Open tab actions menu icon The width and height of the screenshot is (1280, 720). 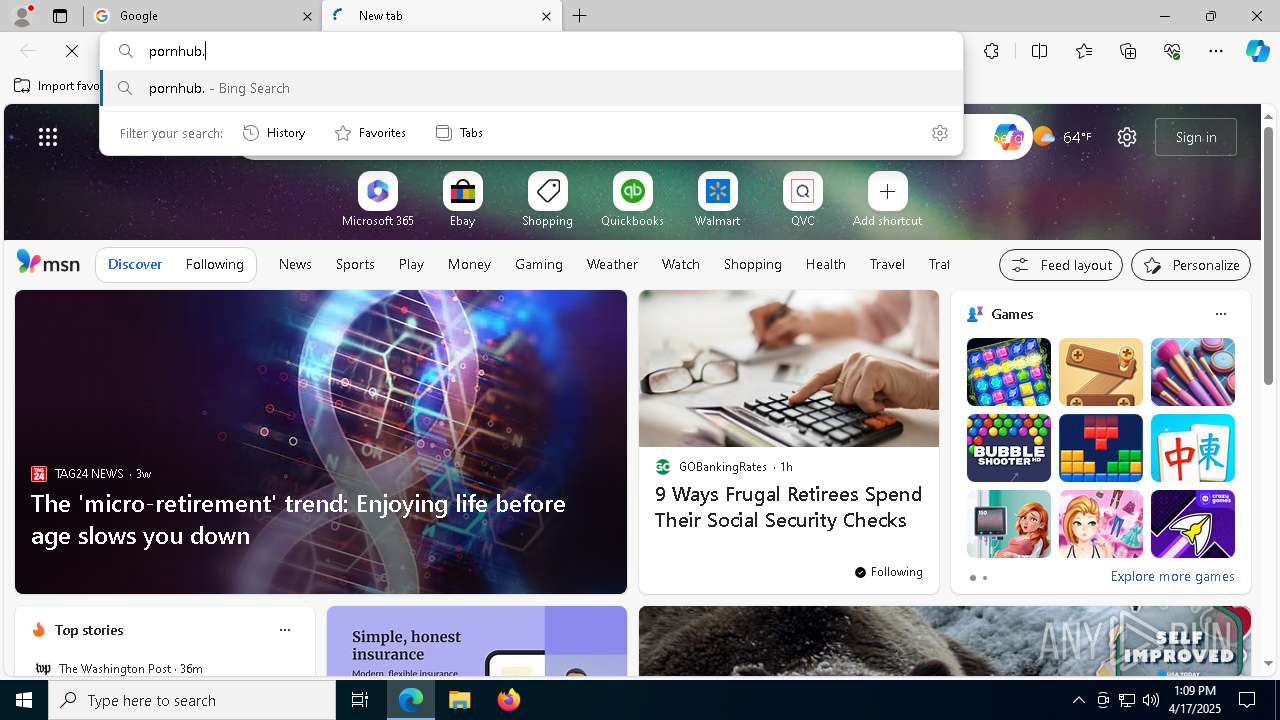click(60, 16)
